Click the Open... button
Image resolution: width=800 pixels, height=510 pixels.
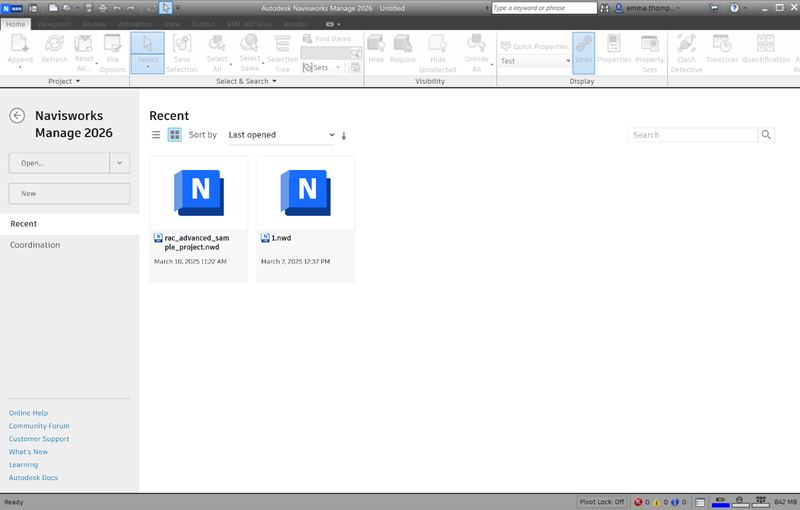tap(59, 163)
